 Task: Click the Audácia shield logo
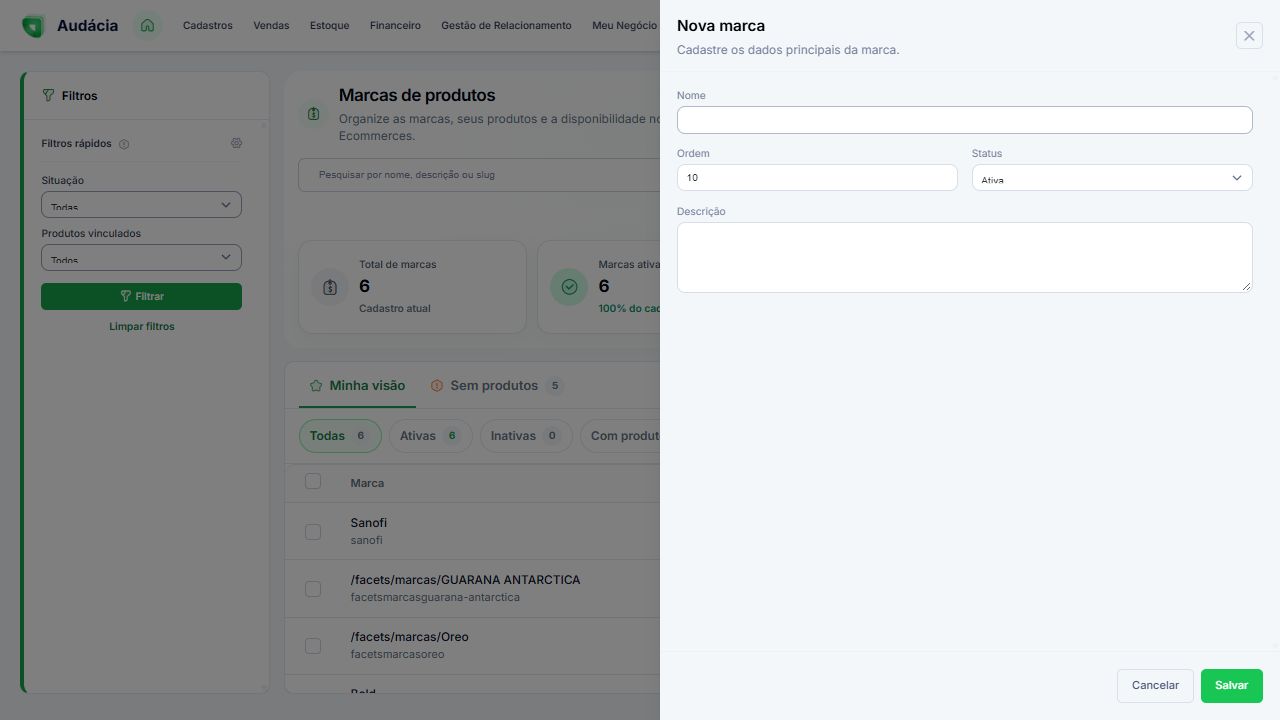[33, 26]
